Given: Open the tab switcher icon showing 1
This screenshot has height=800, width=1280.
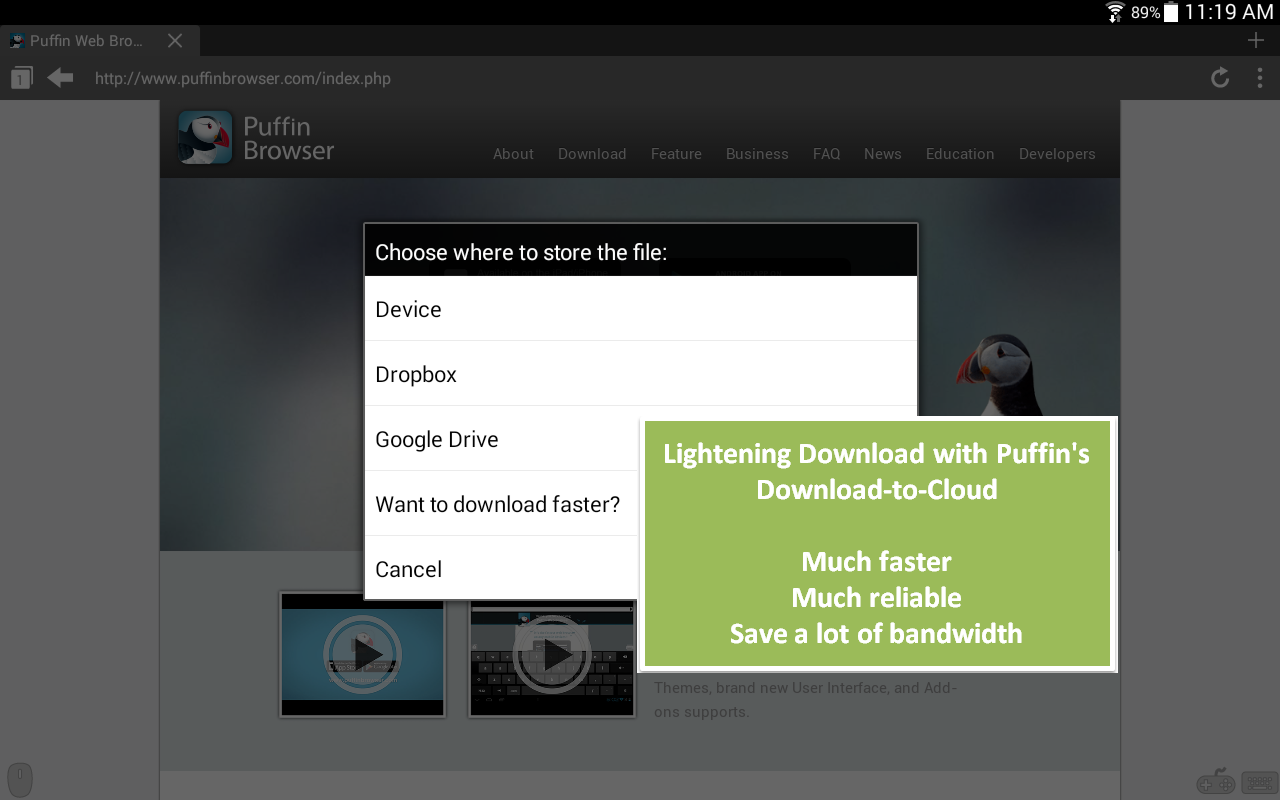Looking at the screenshot, I should click(x=21, y=78).
